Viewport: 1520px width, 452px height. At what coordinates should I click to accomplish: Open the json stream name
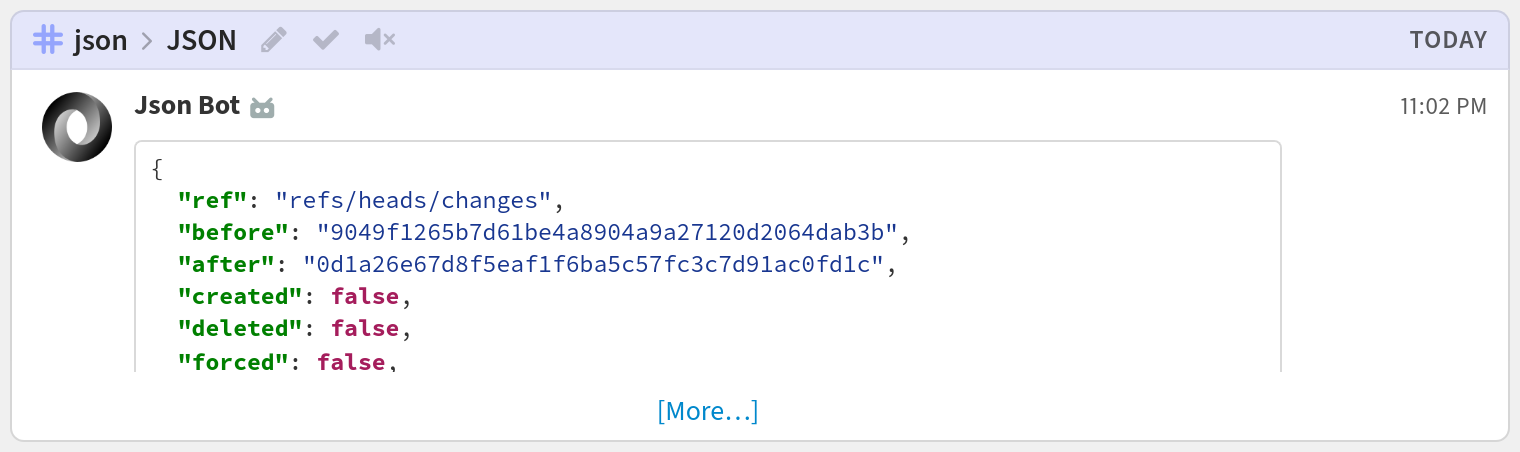tap(101, 40)
